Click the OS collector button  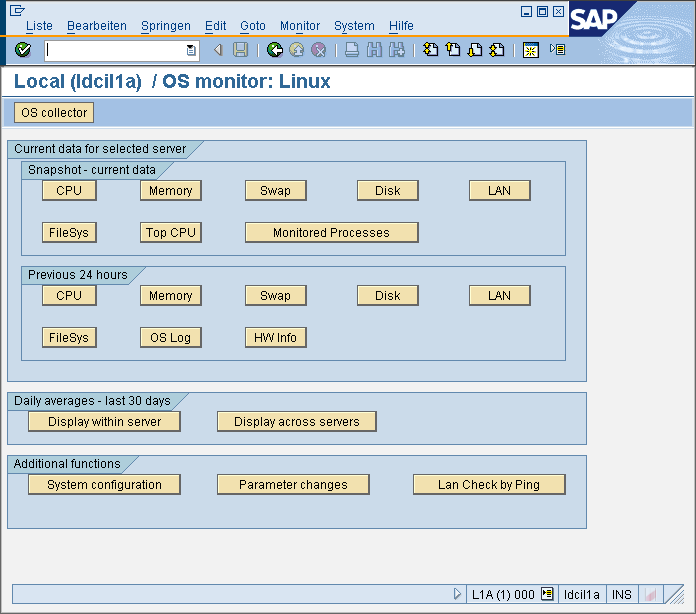[54, 113]
